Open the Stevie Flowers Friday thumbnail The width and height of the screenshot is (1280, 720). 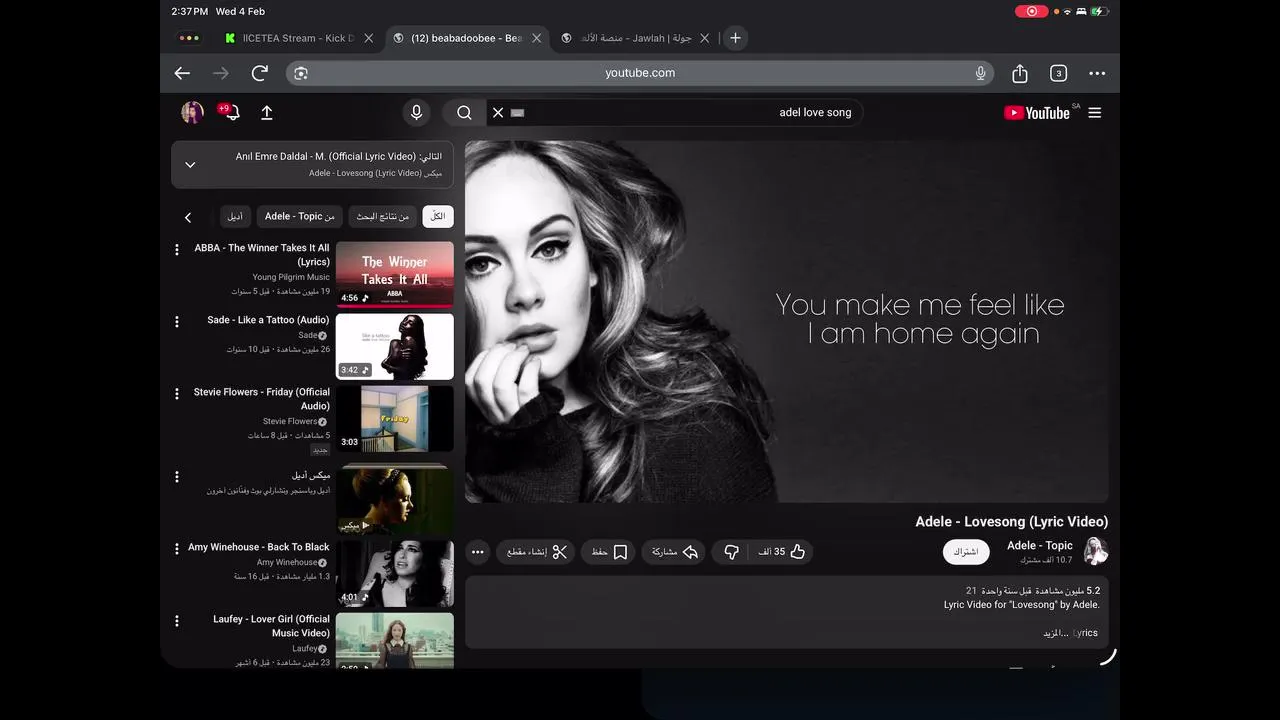pyautogui.click(x=395, y=419)
